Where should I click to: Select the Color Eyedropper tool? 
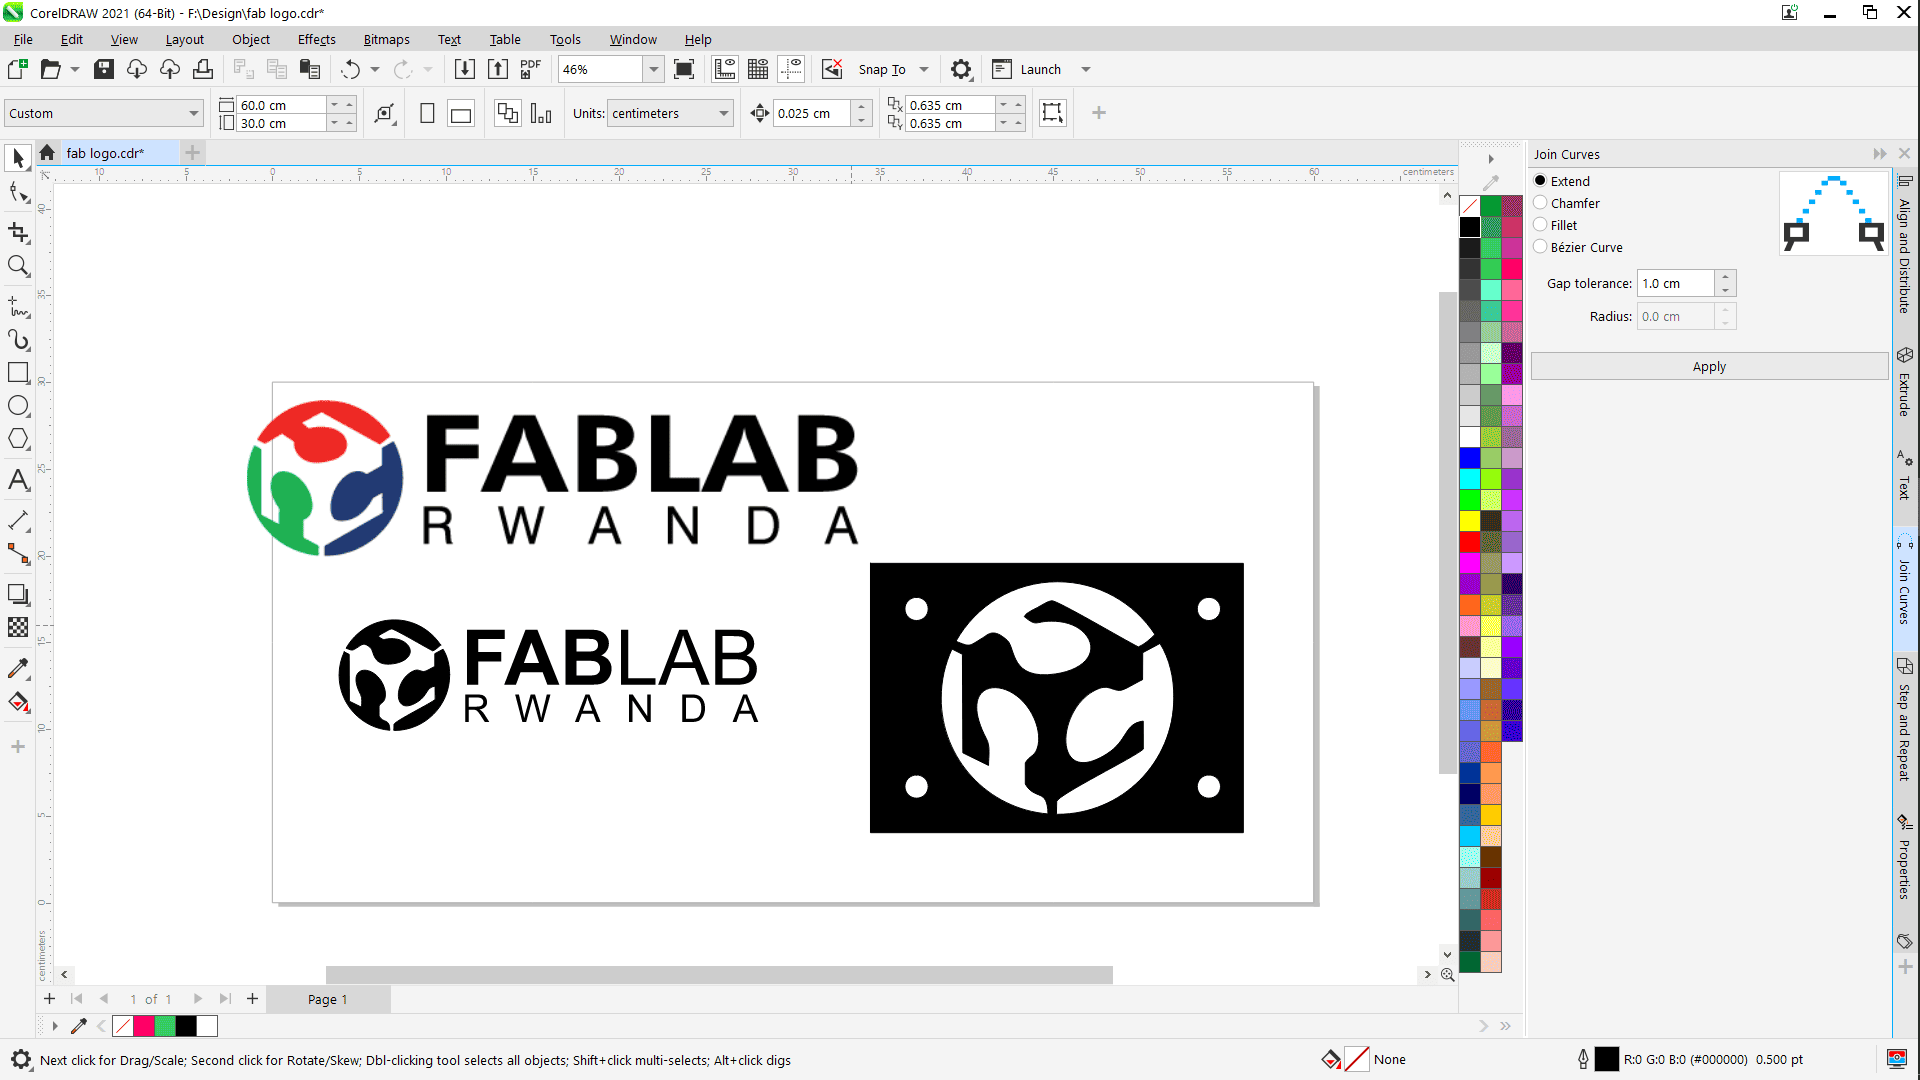tap(18, 668)
